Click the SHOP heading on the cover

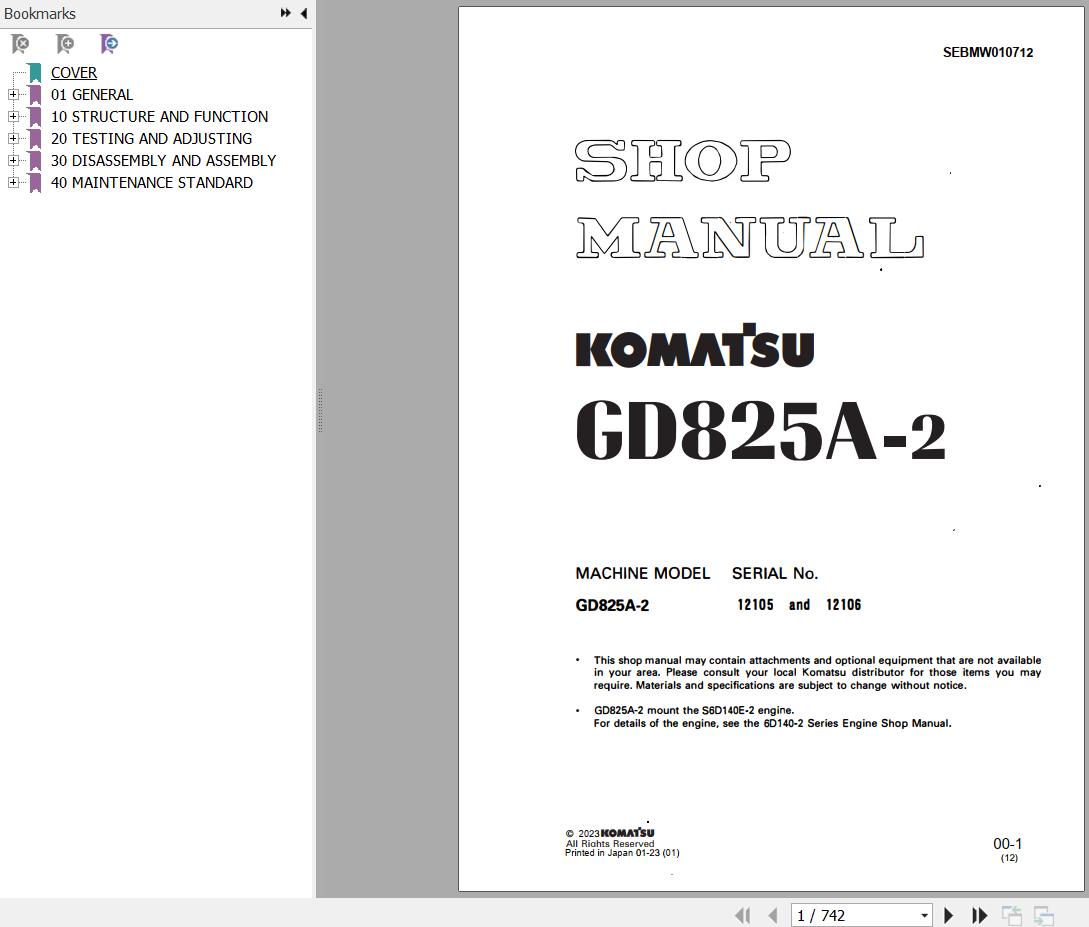coord(683,160)
